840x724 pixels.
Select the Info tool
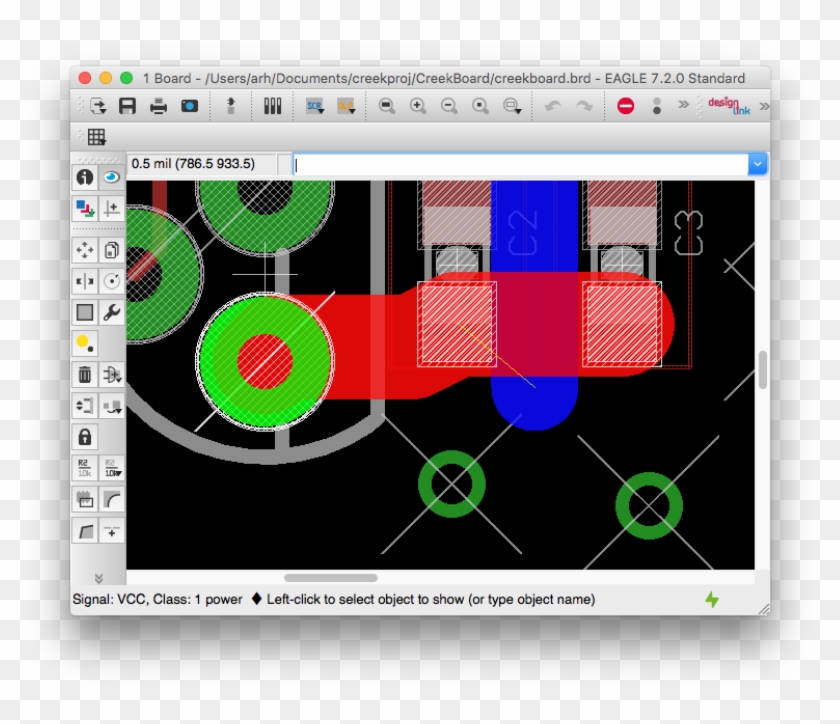coord(85,178)
